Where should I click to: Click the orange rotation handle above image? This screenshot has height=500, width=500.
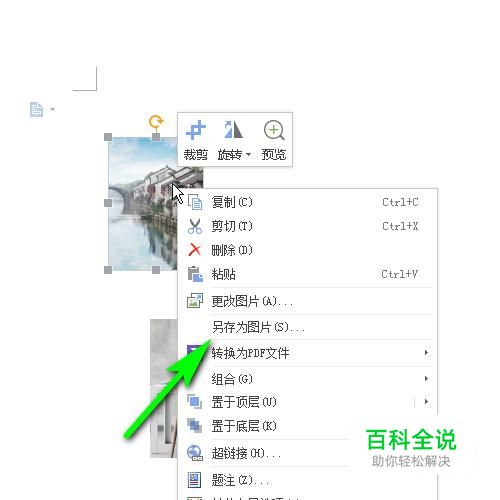(156, 122)
